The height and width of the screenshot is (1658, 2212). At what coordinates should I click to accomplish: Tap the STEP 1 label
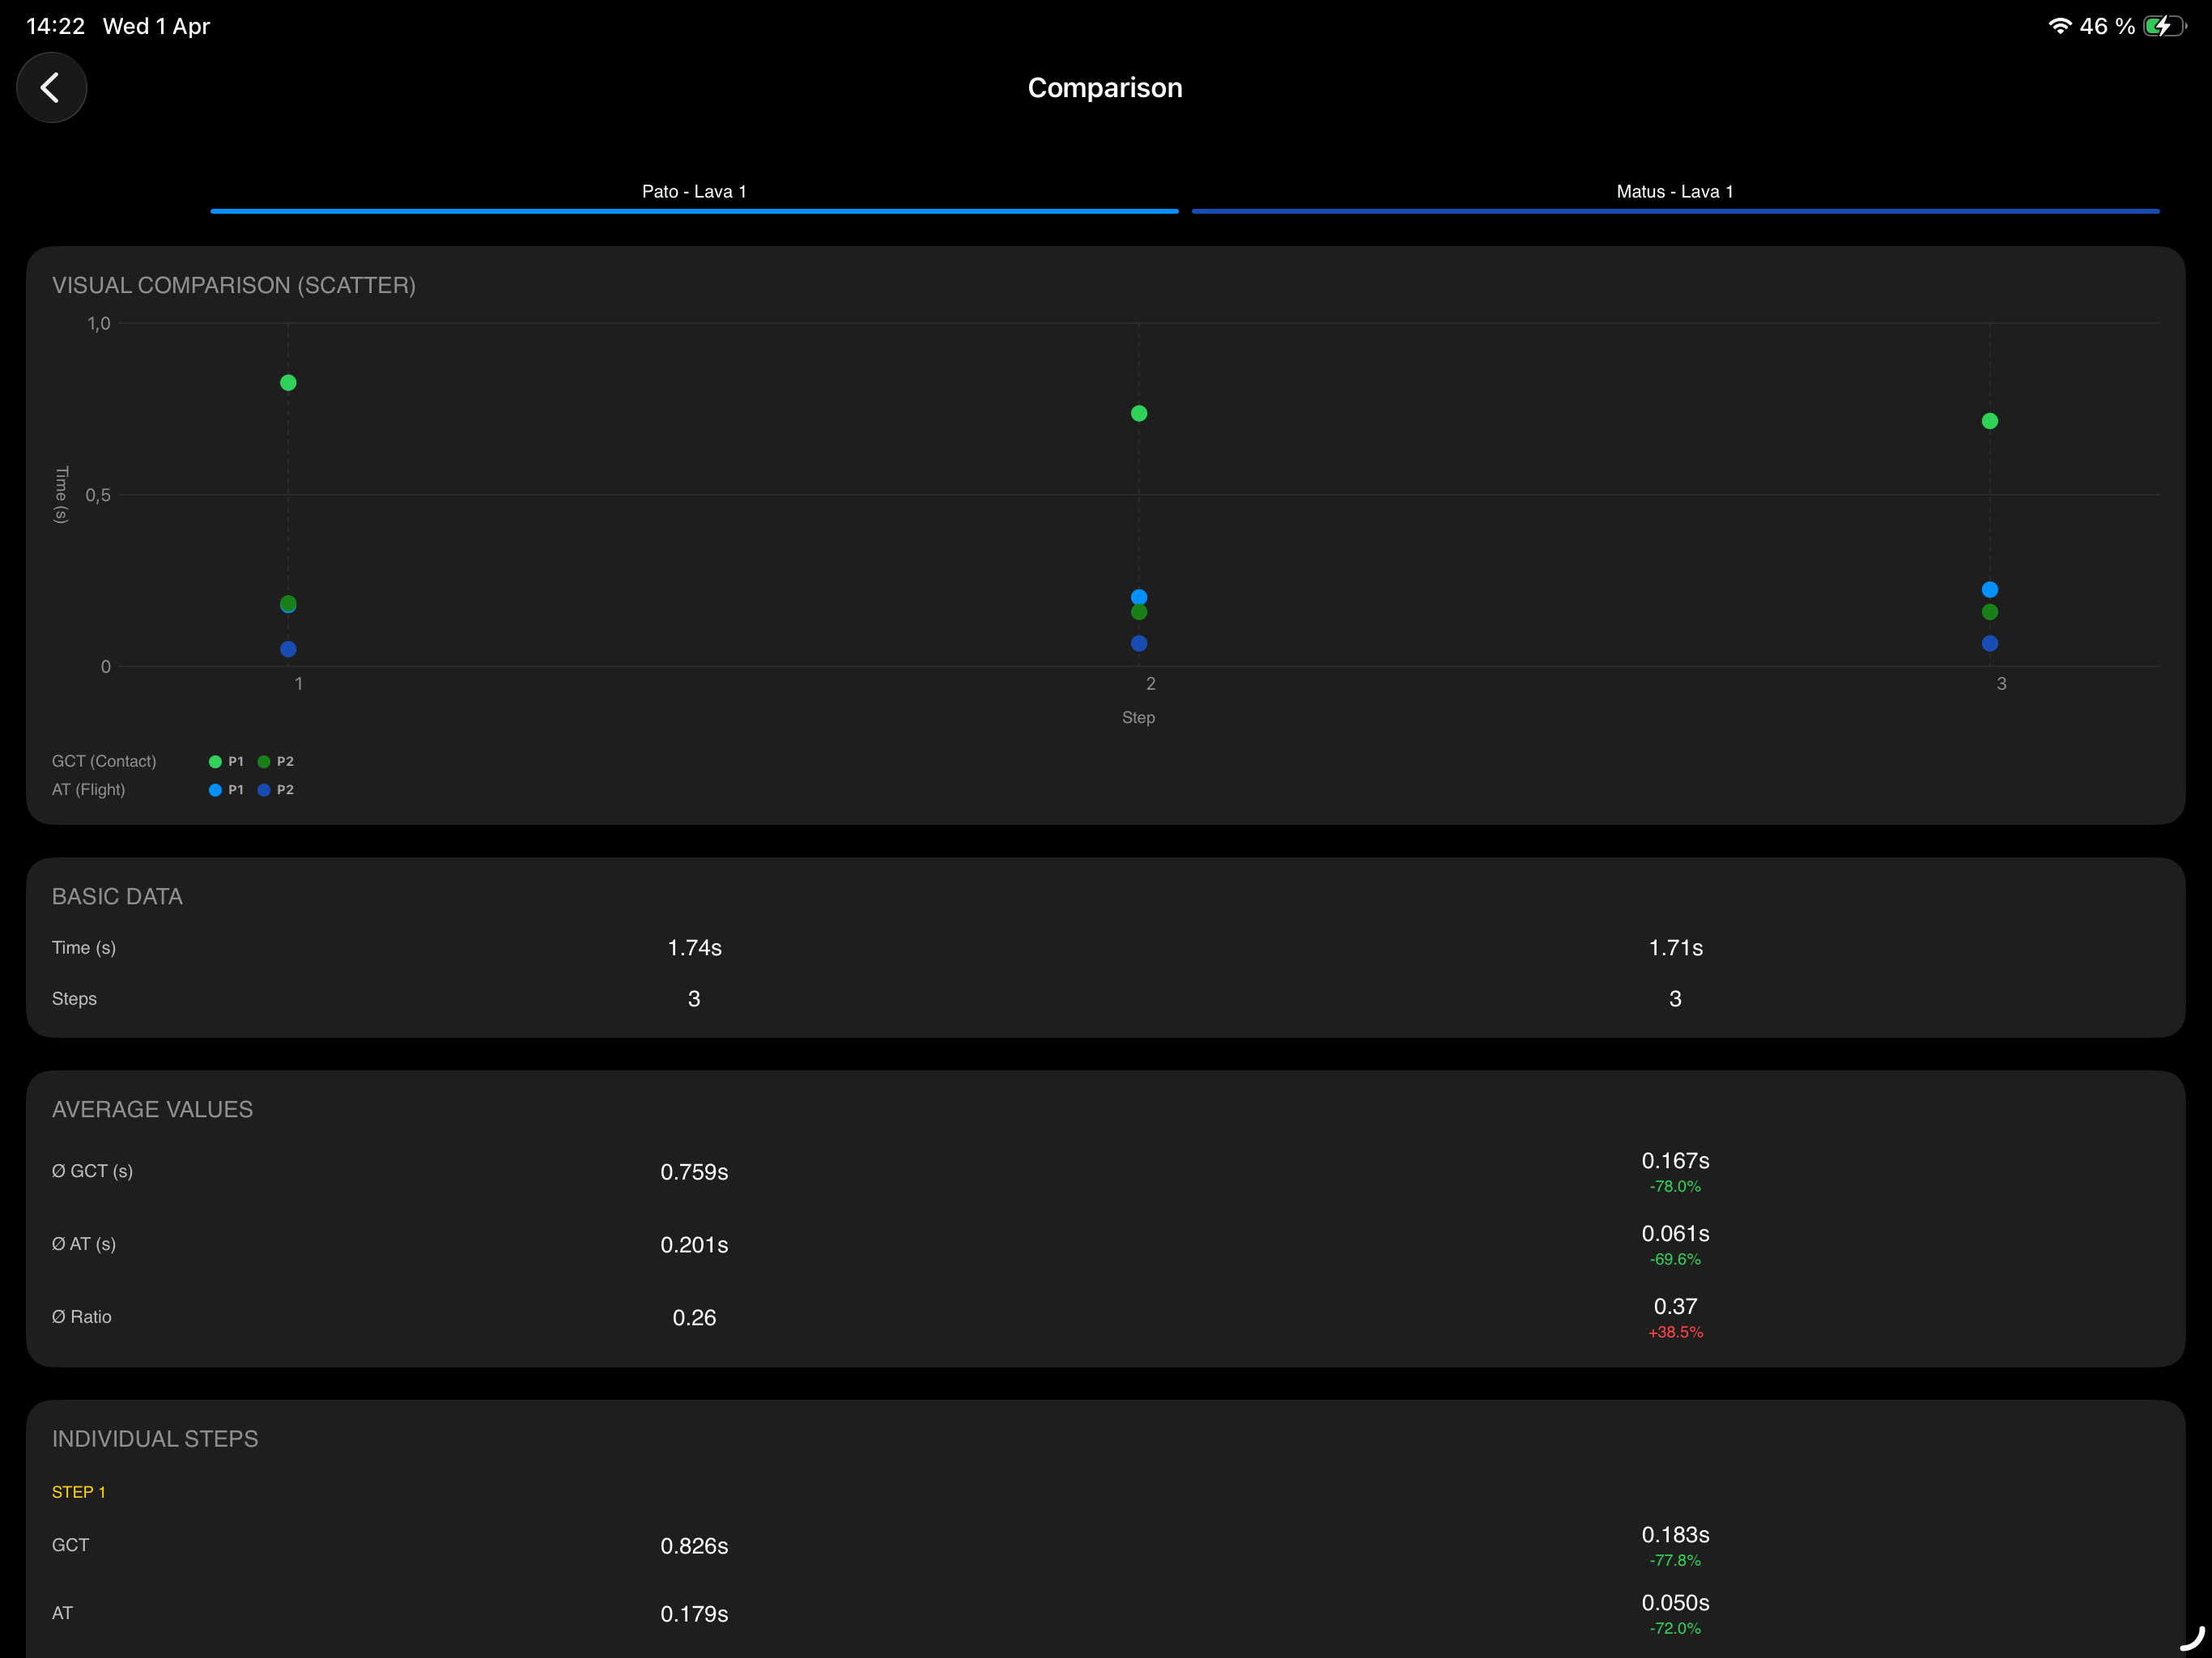(79, 1492)
